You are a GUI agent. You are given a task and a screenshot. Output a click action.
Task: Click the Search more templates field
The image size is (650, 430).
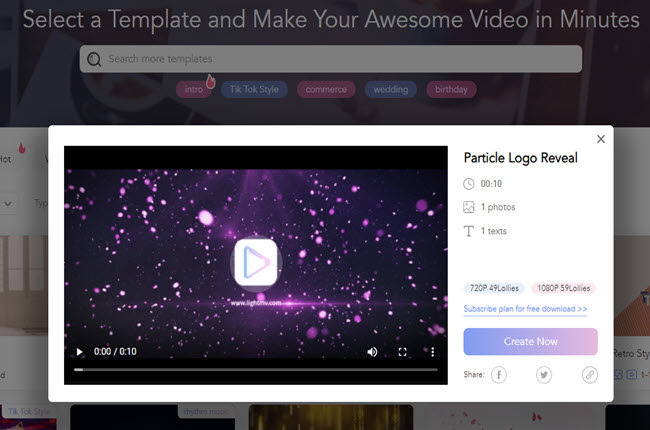click(331, 59)
